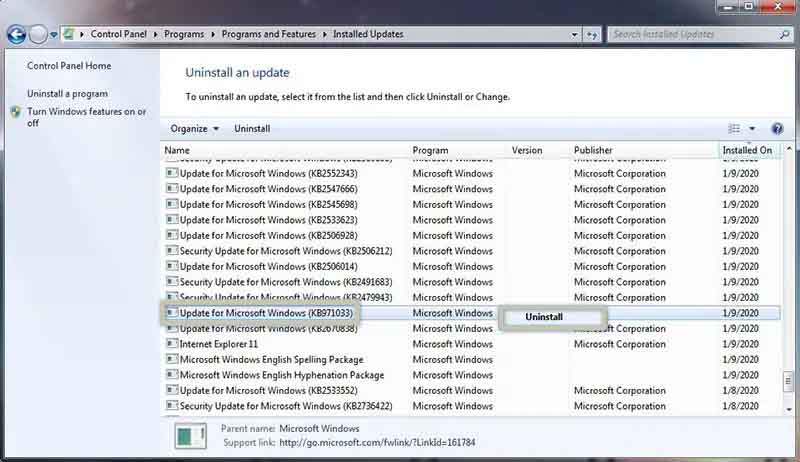
Task: Select Control Panel in breadcrumb
Action: 118,34
